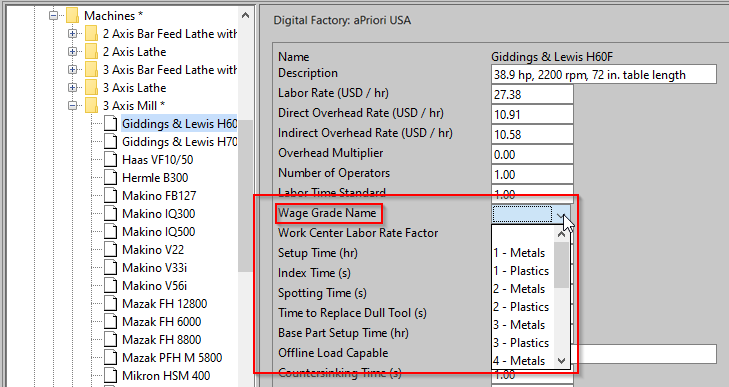Viewport: 729px width, 387px height.
Task: Click document icon beside Makino V22
Action: pos(110,250)
